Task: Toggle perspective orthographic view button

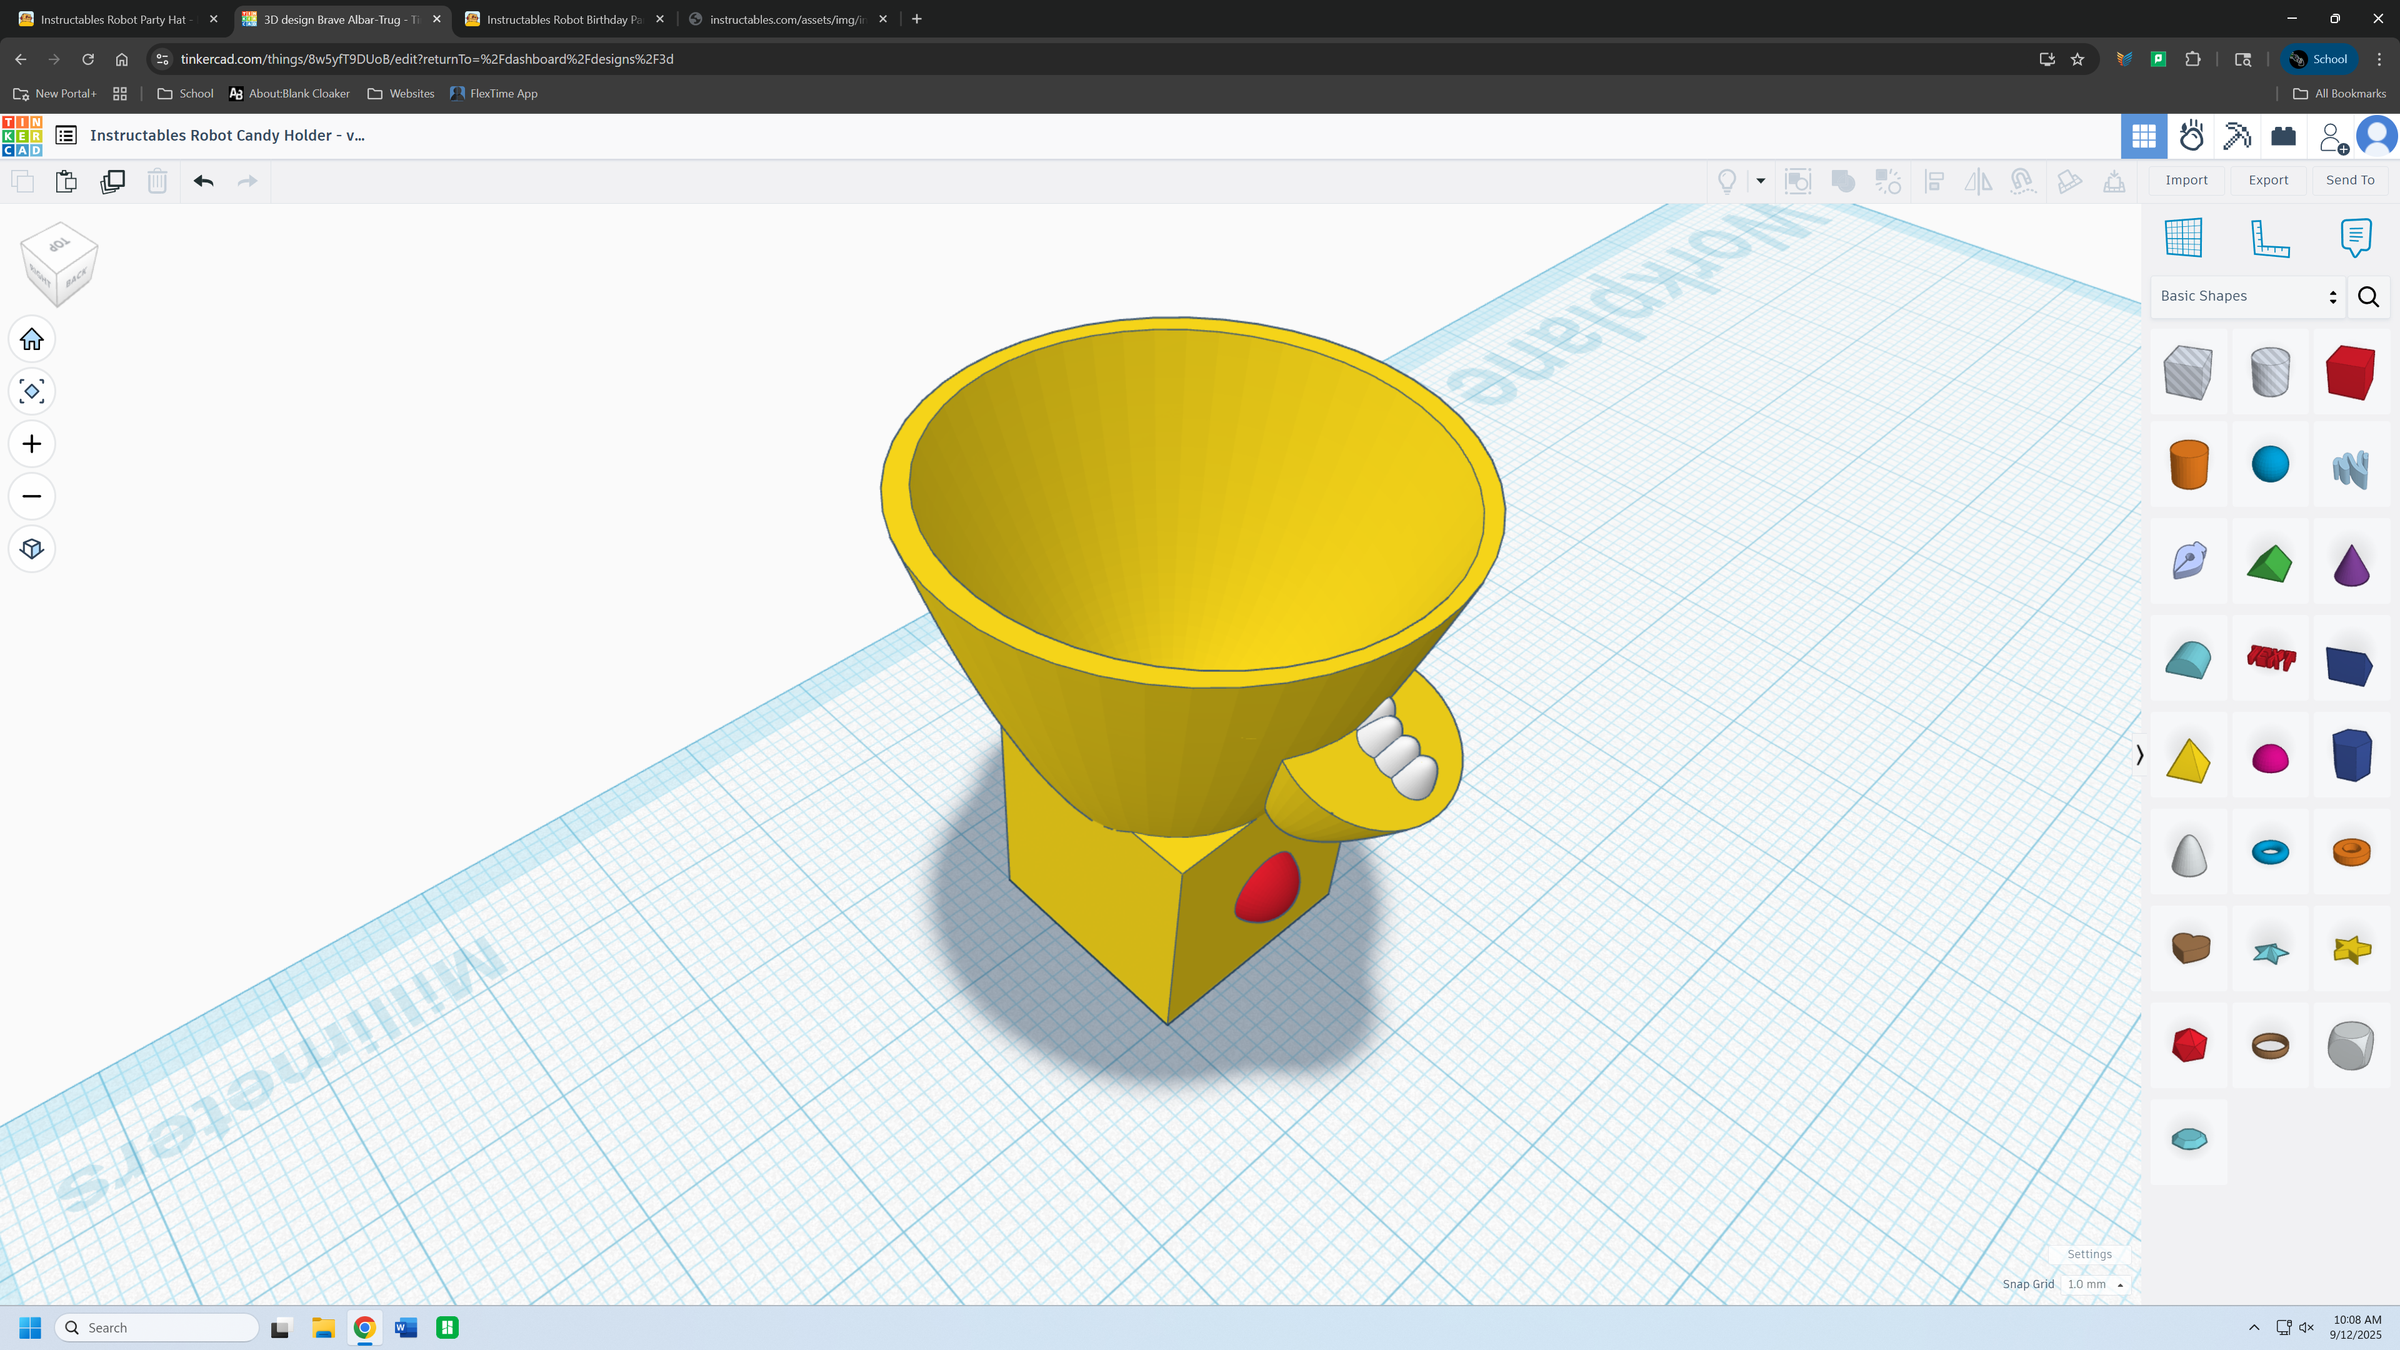Action: point(32,549)
